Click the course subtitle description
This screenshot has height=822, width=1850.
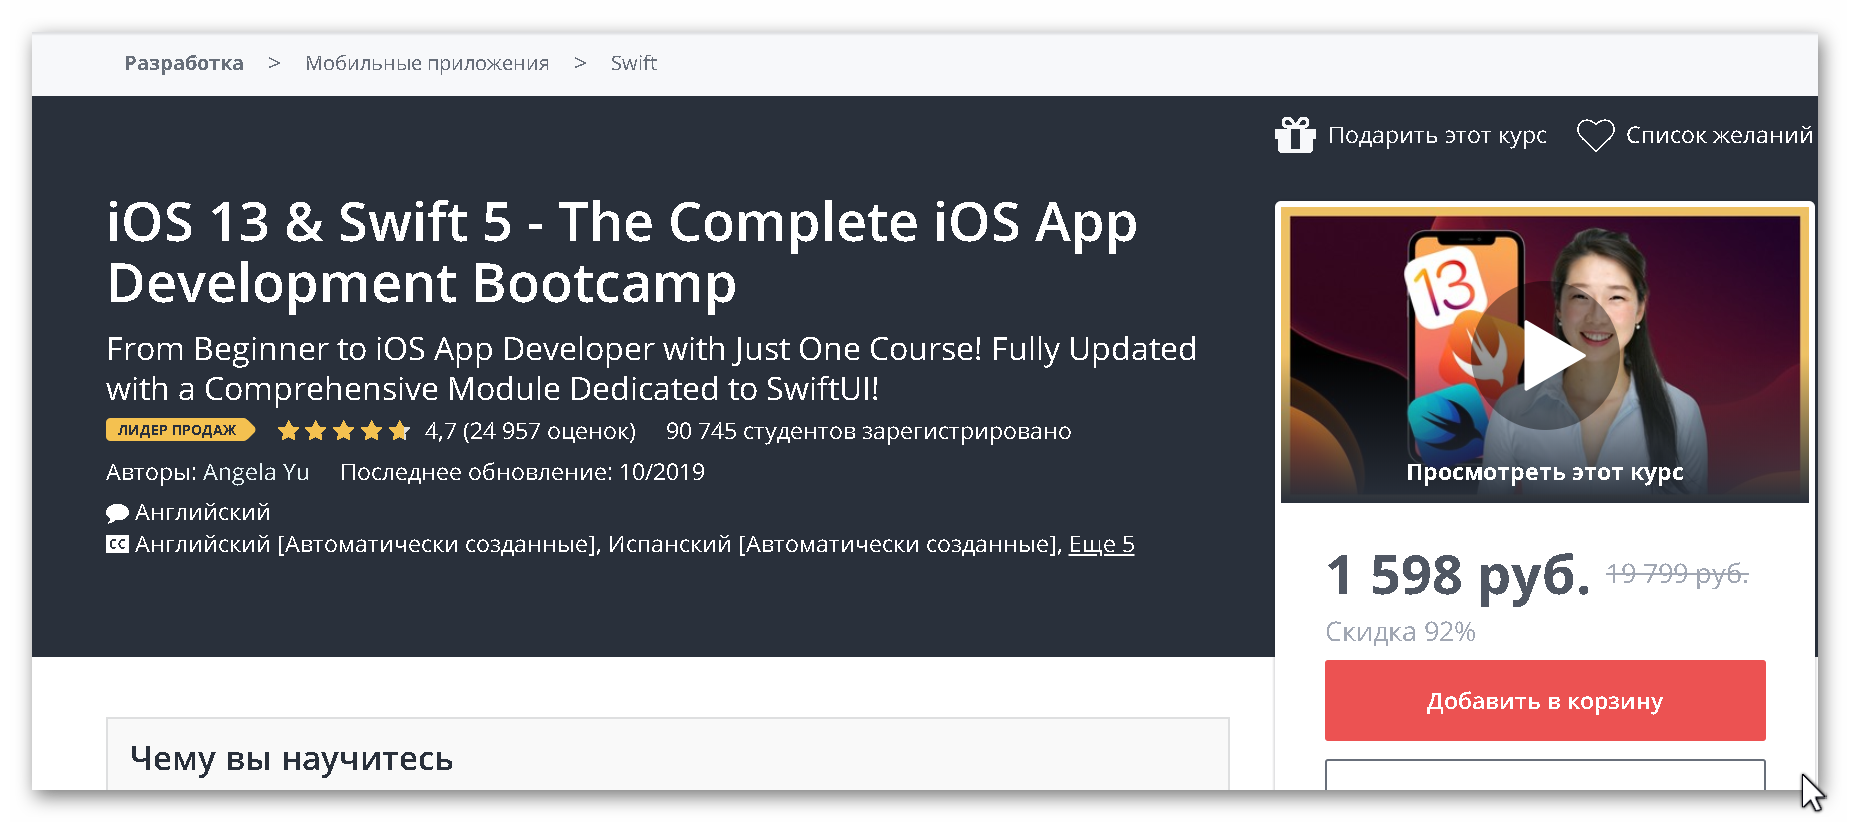[x=651, y=368]
